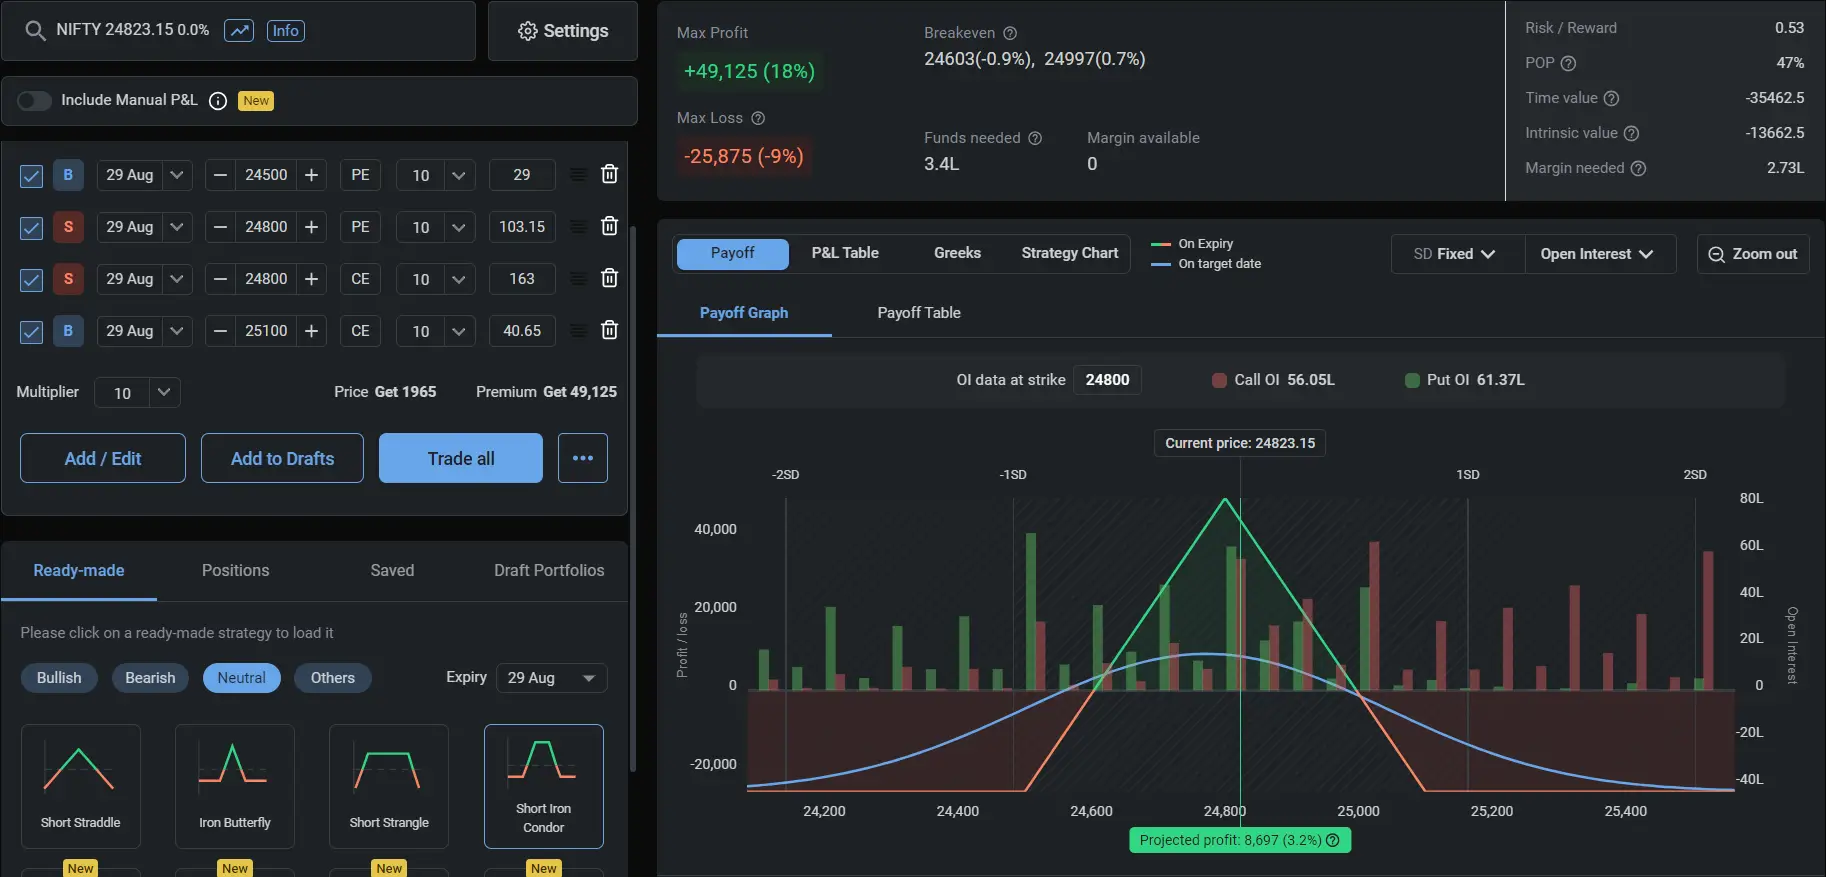Click help icon next to Max Loss

point(758,118)
